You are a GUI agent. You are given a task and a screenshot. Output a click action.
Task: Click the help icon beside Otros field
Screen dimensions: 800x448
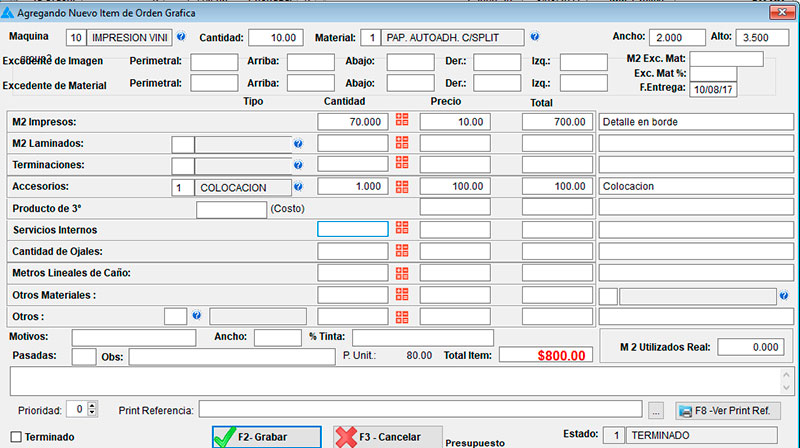pos(196,316)
